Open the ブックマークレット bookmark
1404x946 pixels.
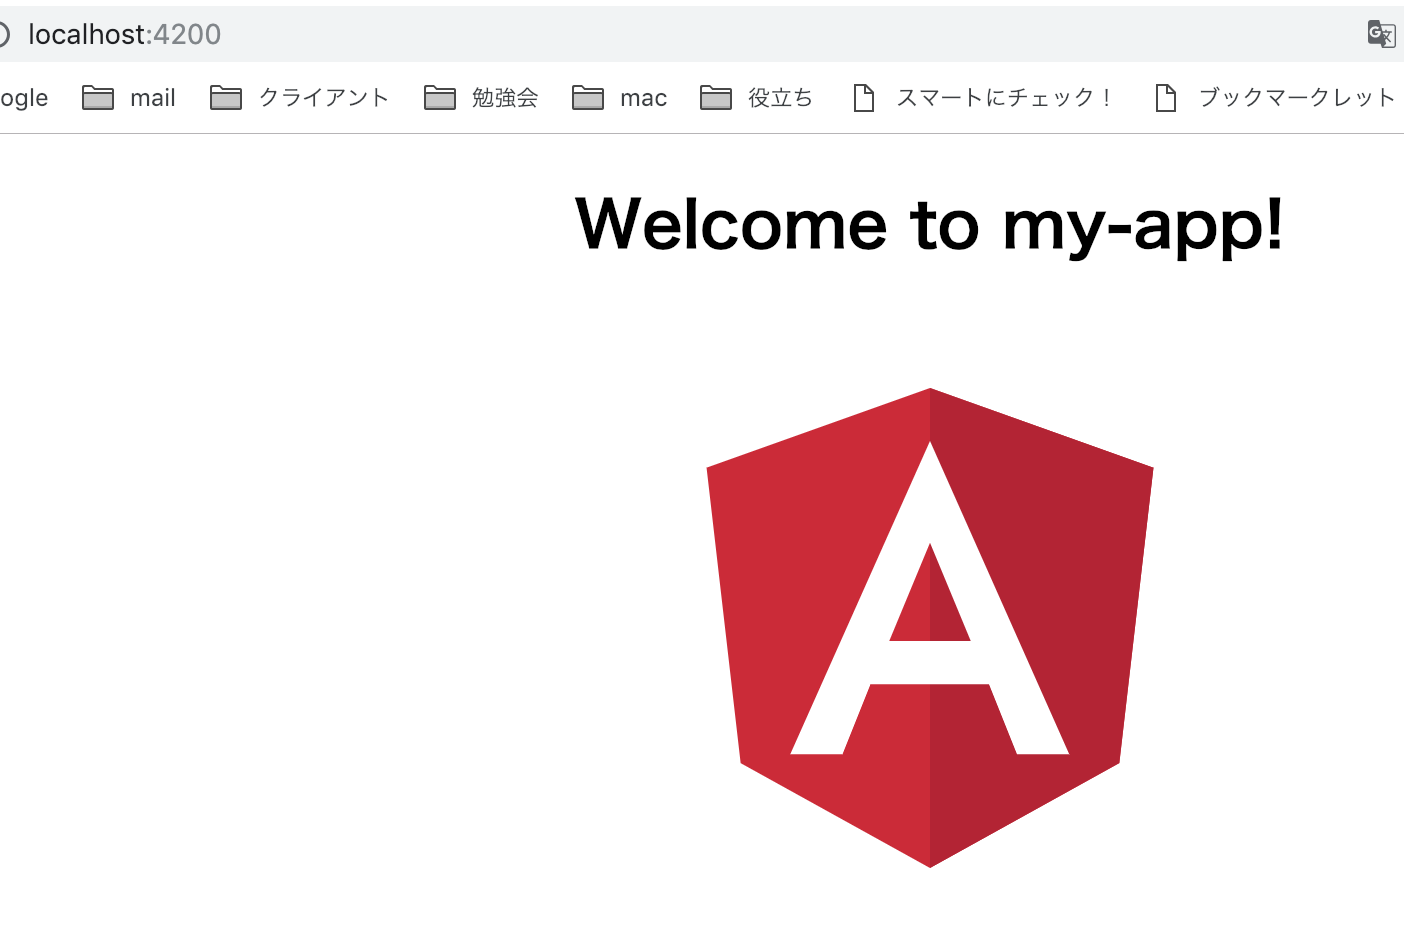pos(1275,98)
